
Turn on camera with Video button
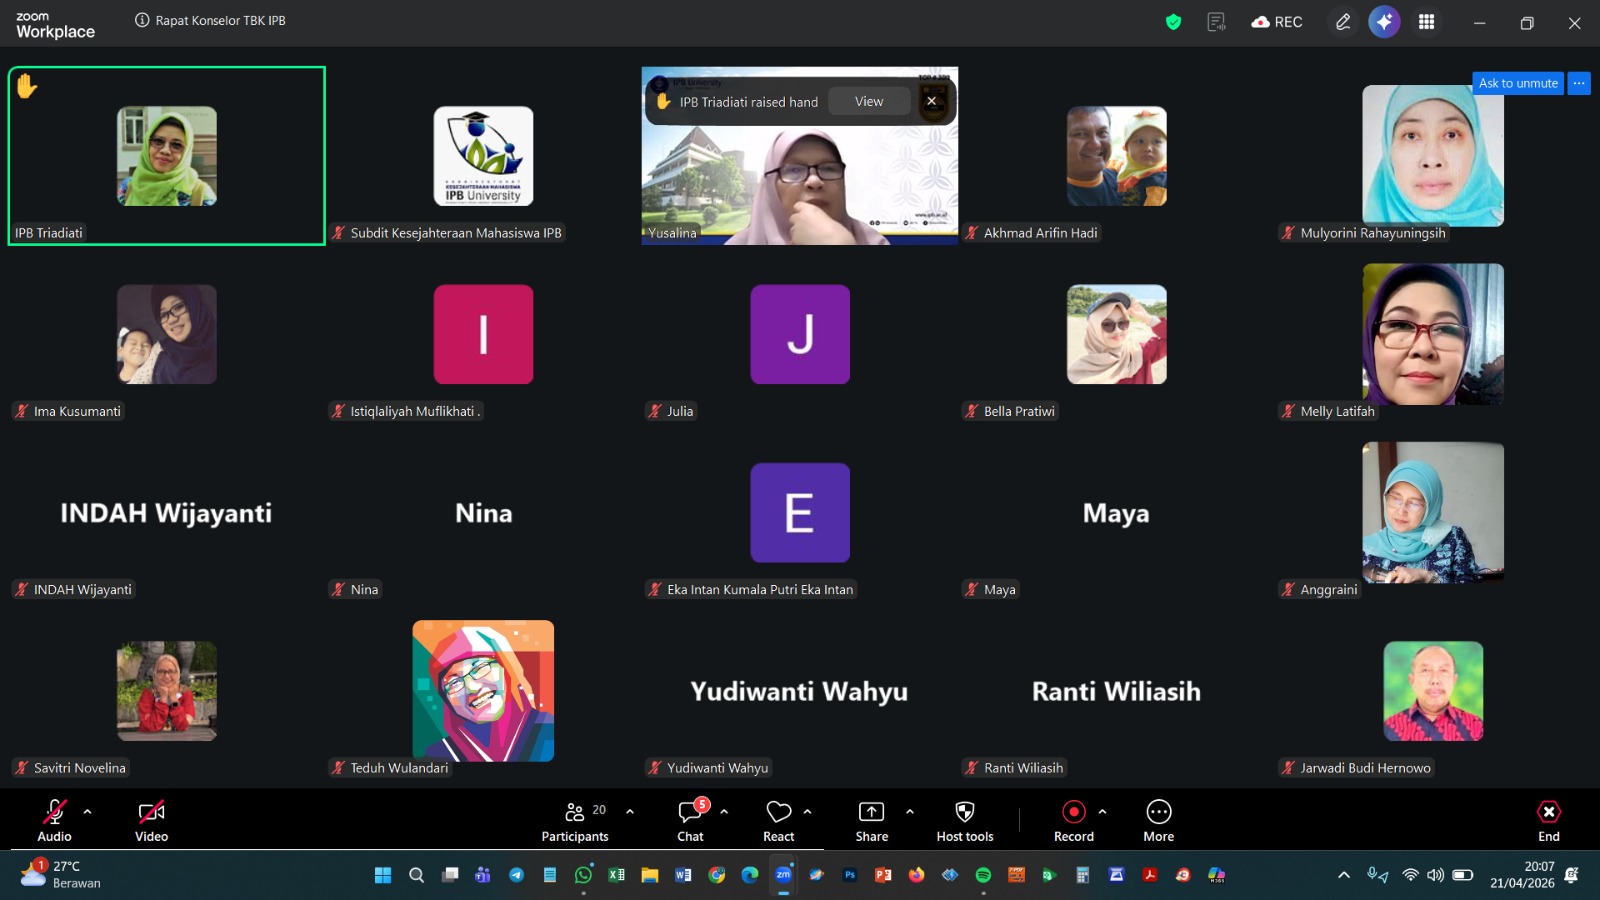[151, 820]
